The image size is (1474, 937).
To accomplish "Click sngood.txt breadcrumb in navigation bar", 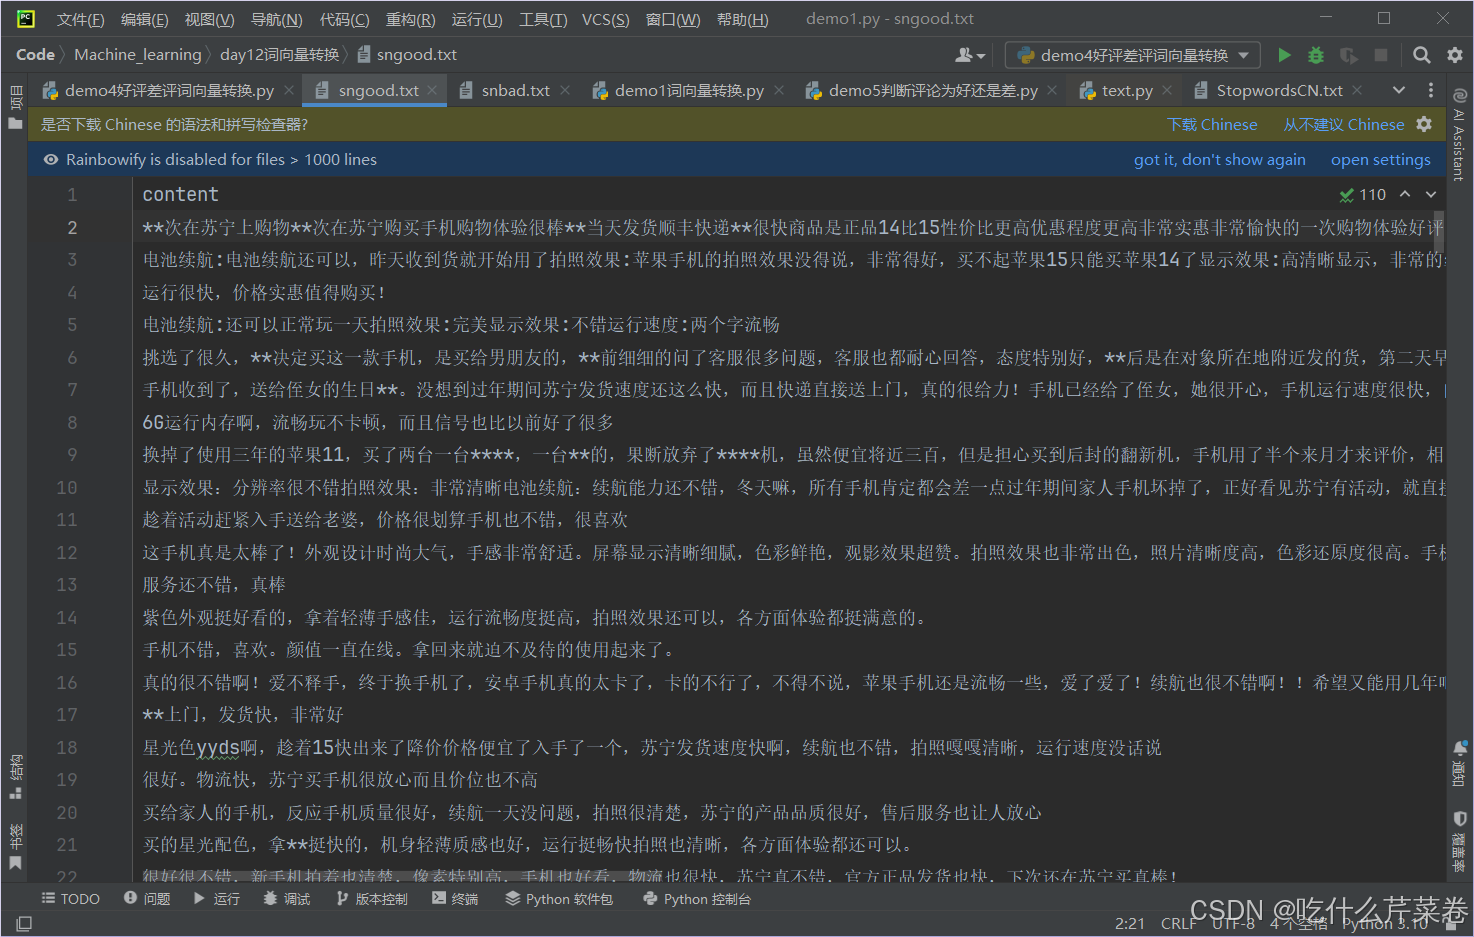I will (x=407, y=55).
